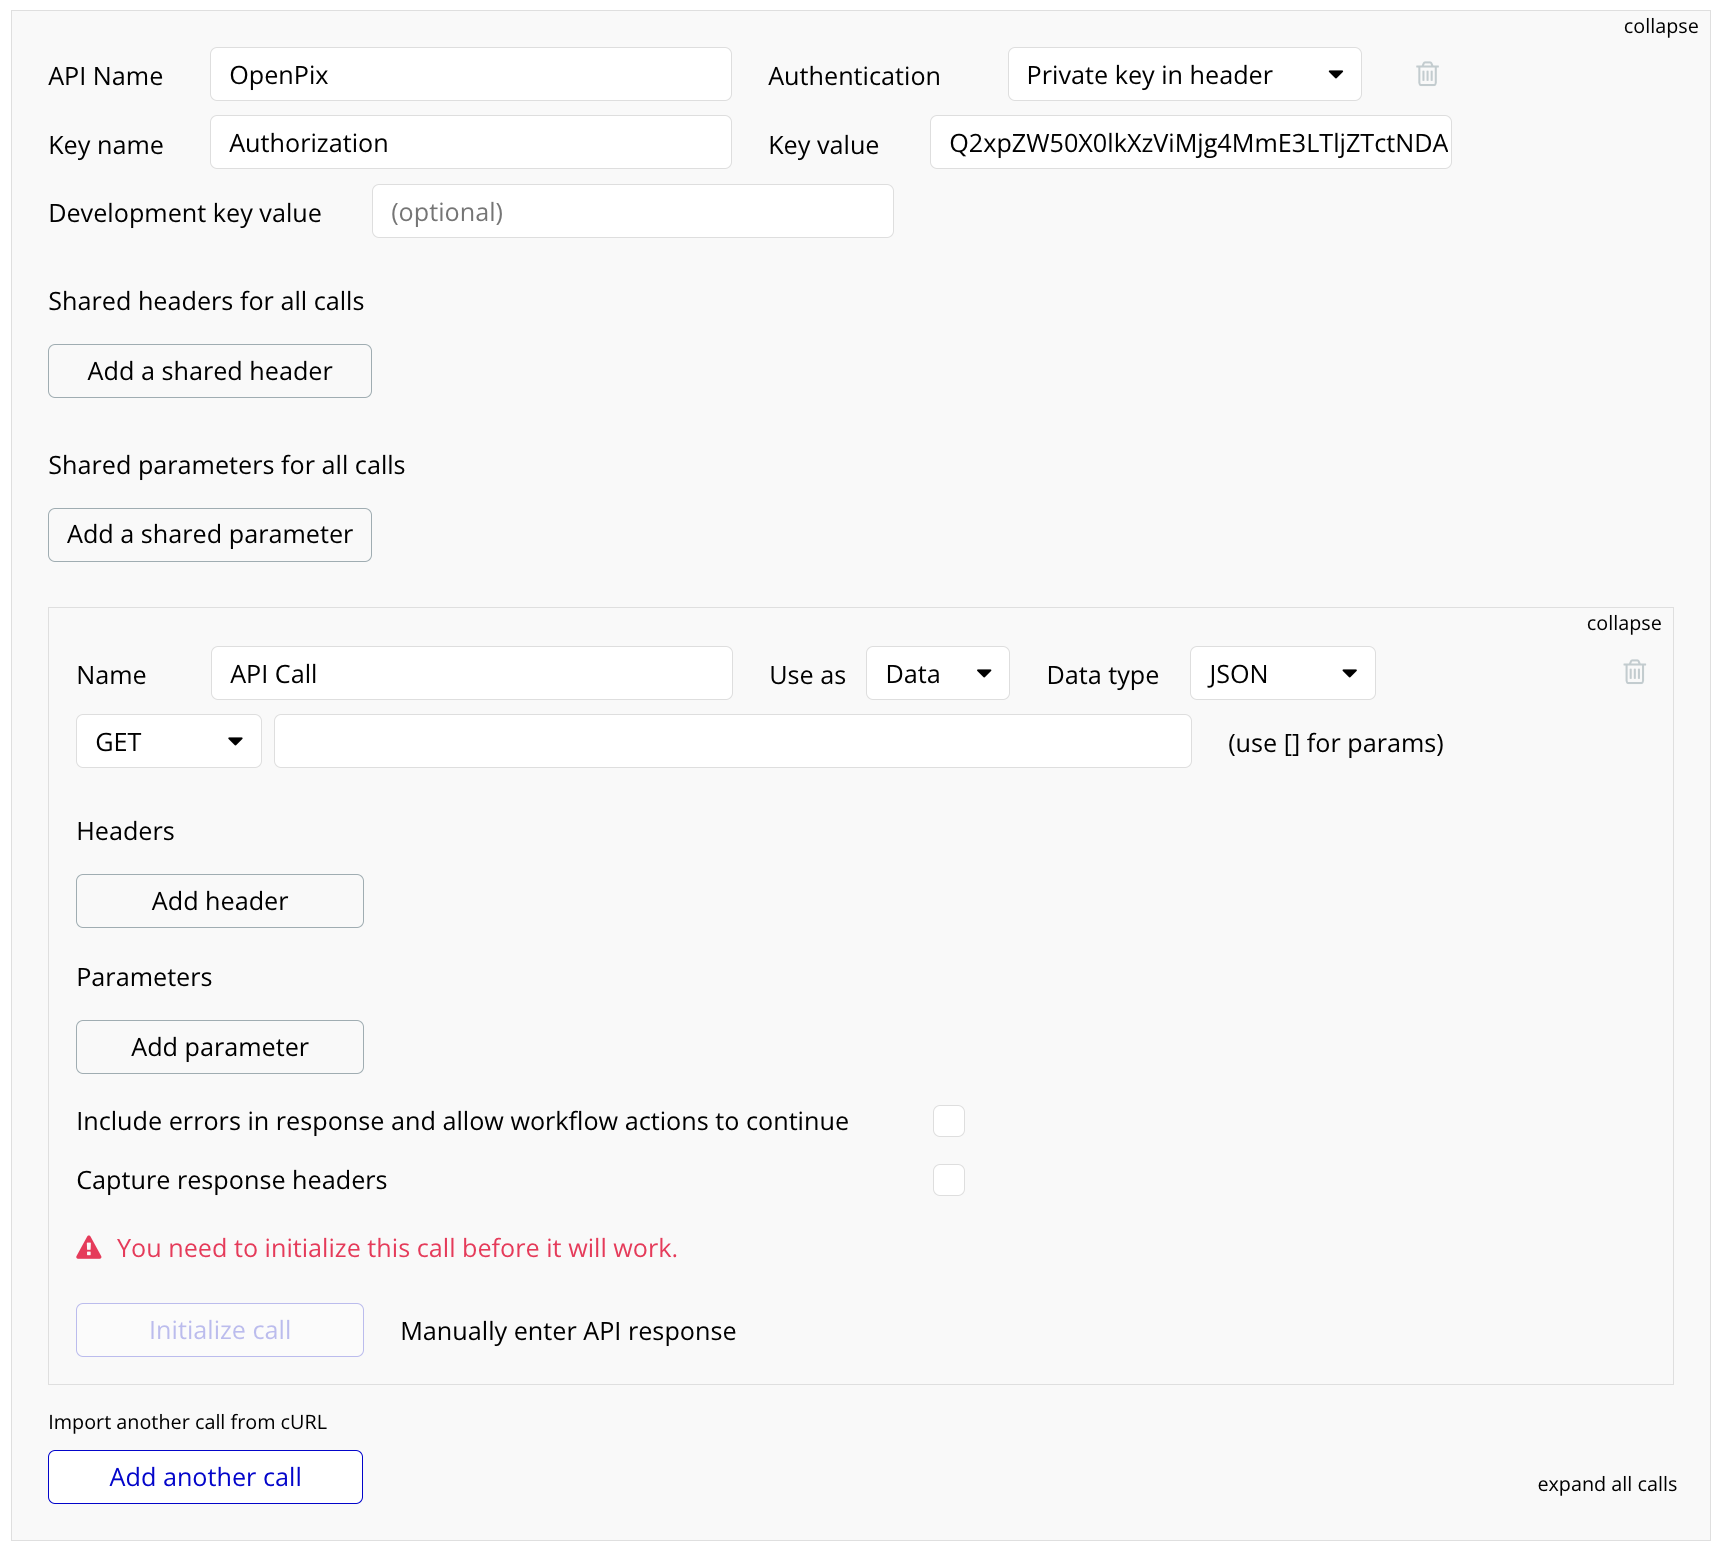This screenshot has width=1726, height=1550.
Task: Open the Data type JSON dropdown
Action: tap(1281, 673)
